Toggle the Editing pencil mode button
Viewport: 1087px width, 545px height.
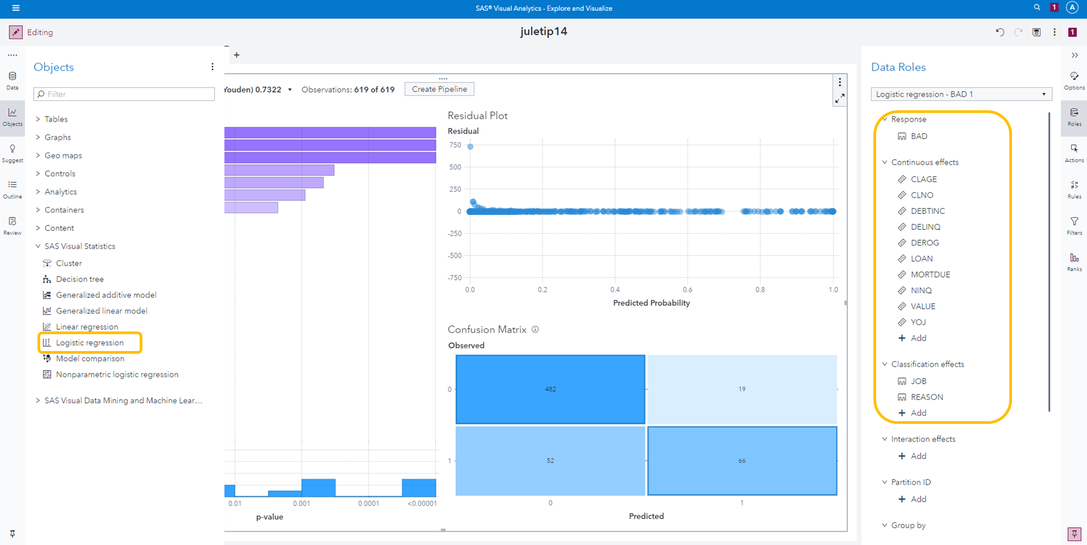(15, 32)
